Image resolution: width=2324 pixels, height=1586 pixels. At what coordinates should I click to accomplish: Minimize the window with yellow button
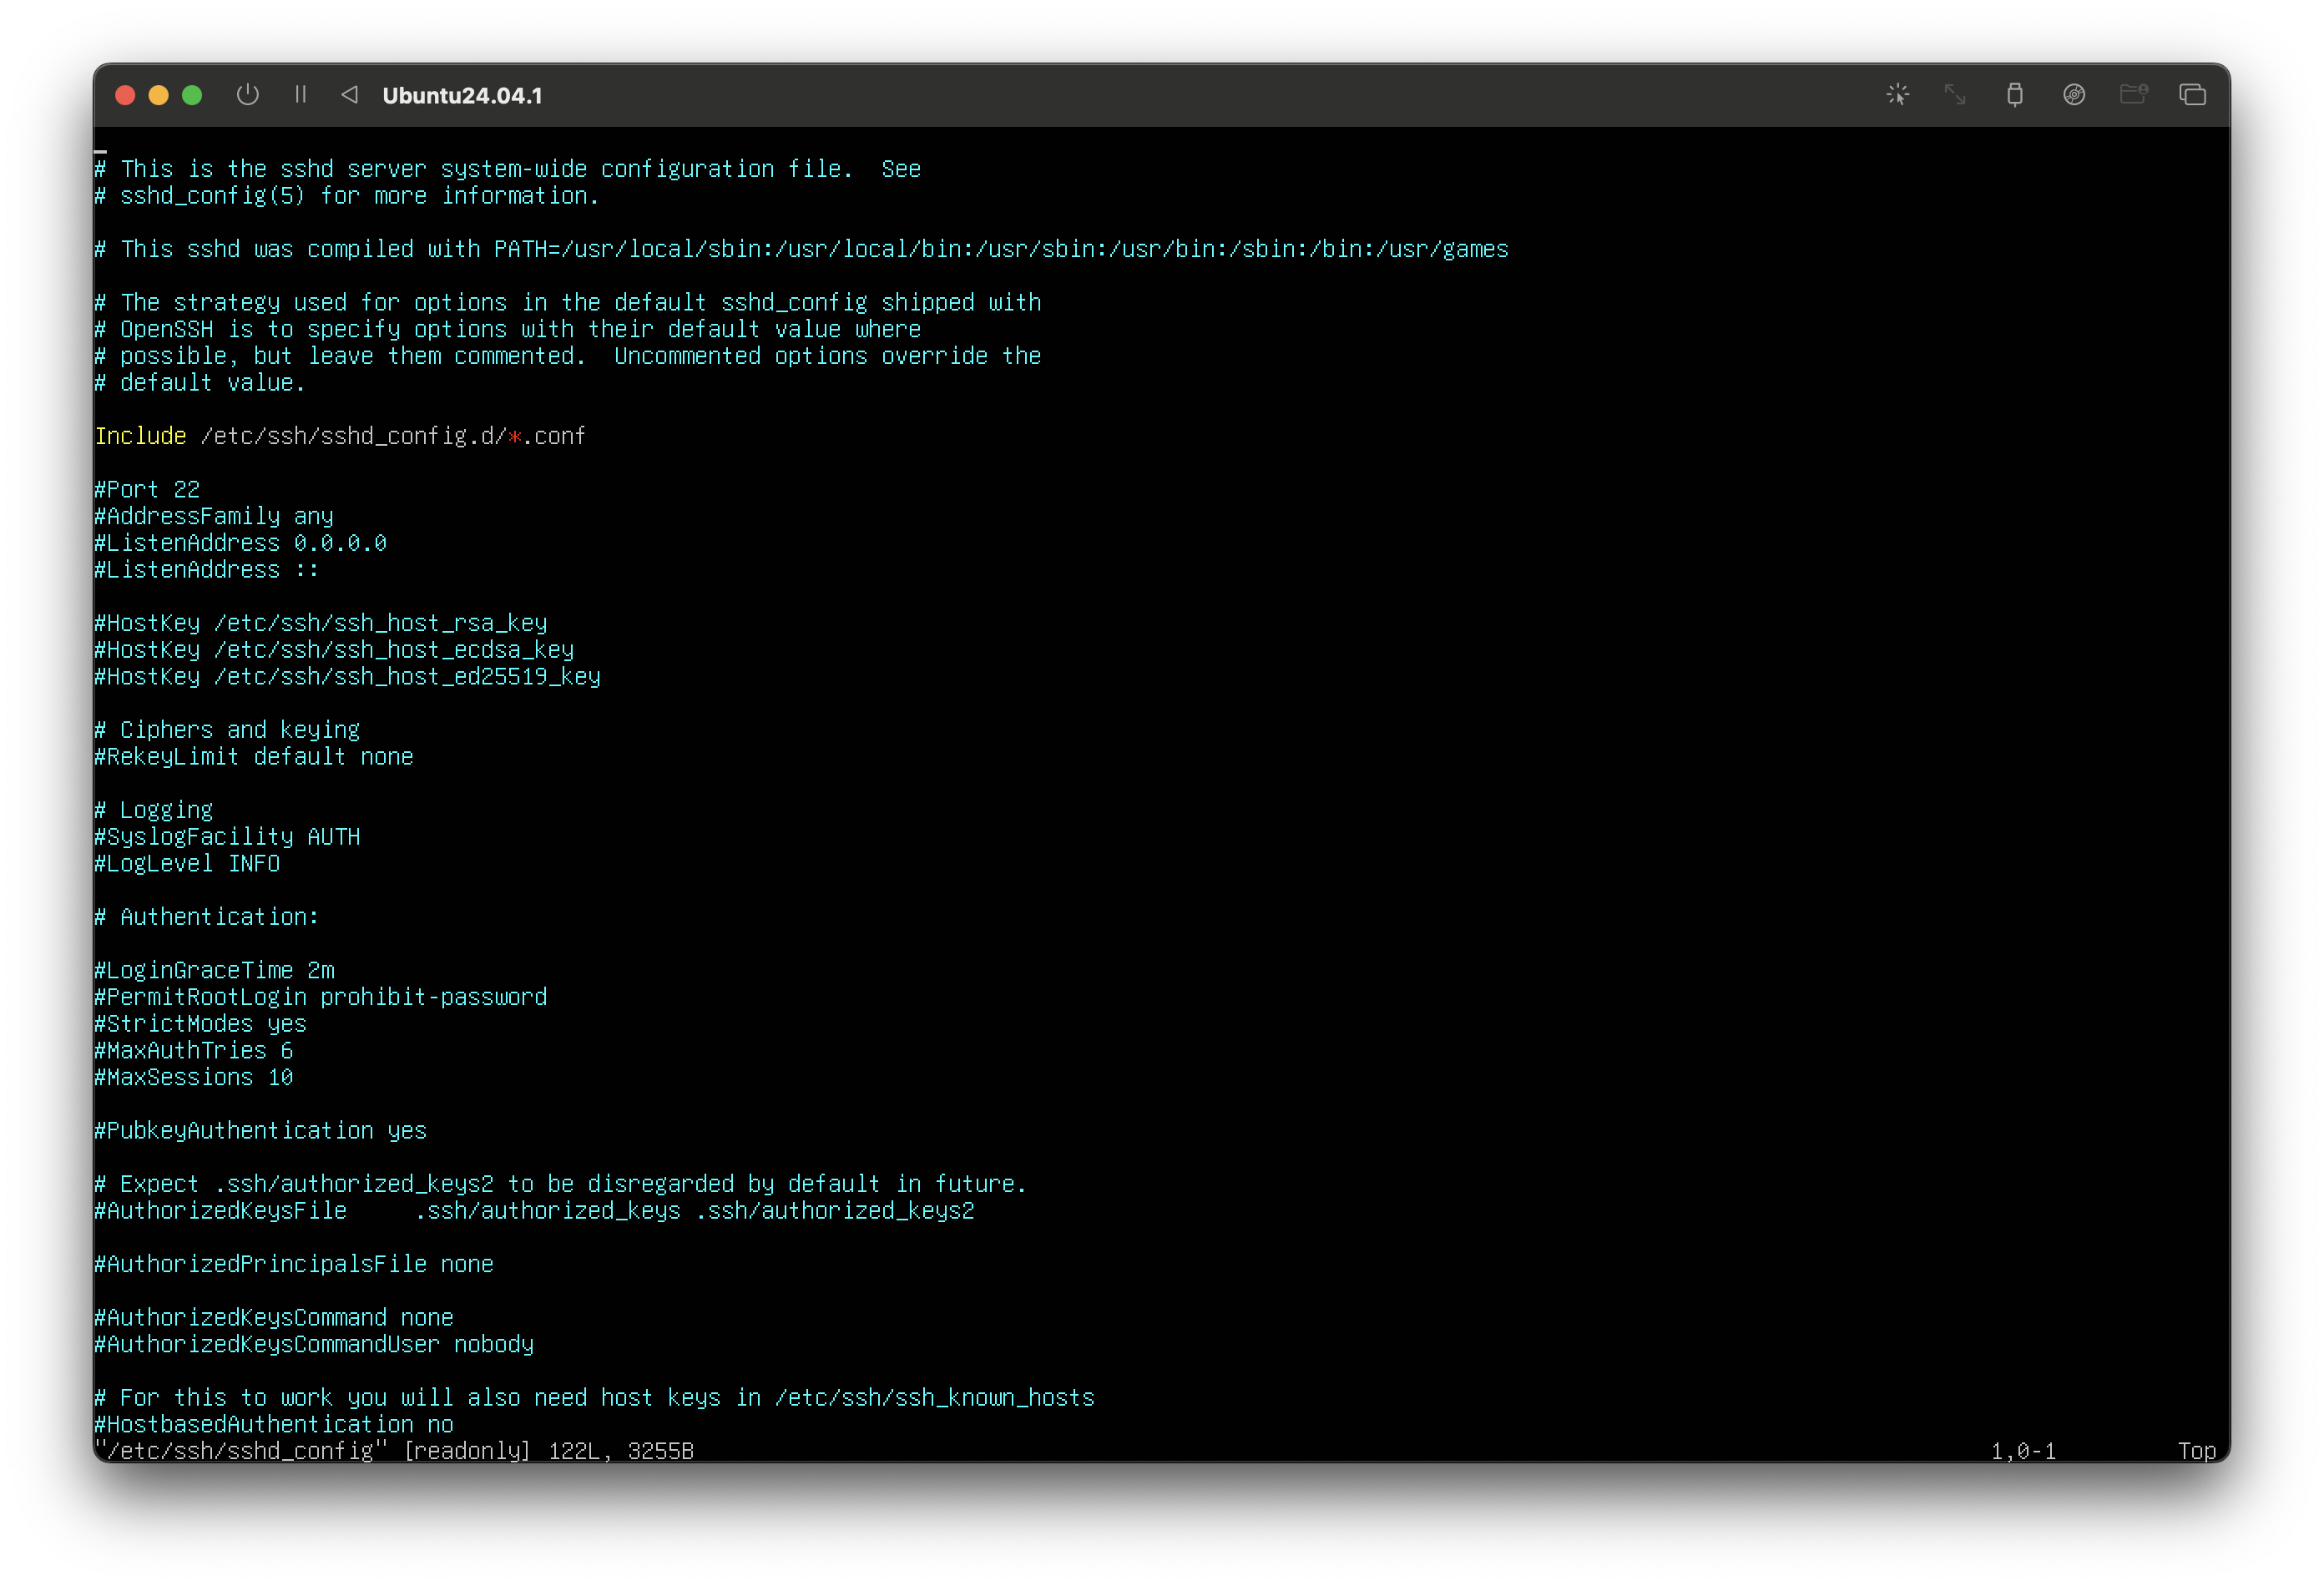point(158,95)
